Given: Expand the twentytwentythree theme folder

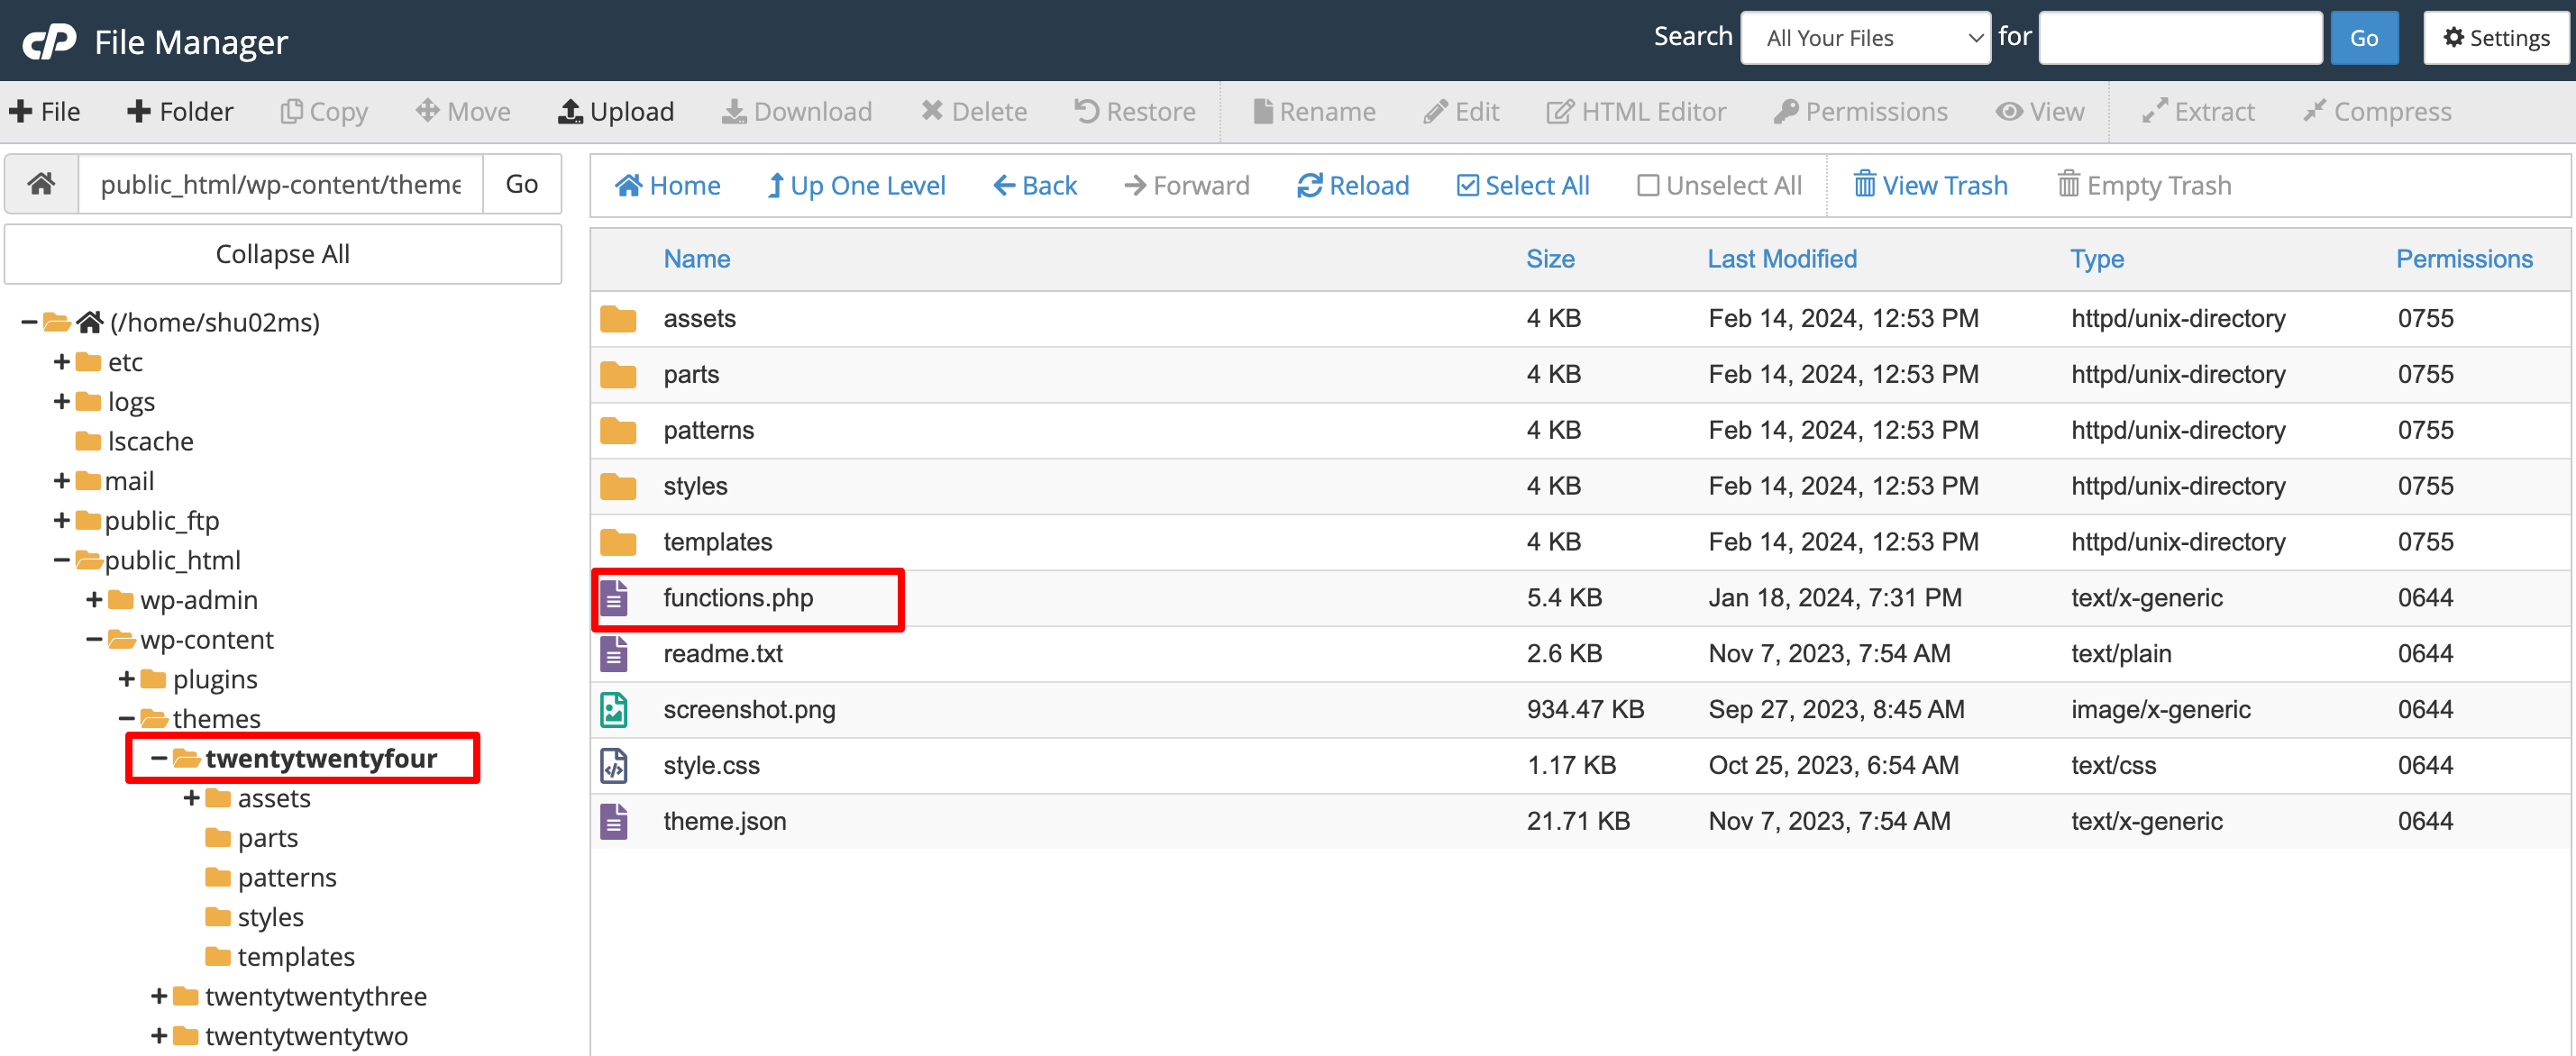Looking at the screenshot, I should point(158,996).
